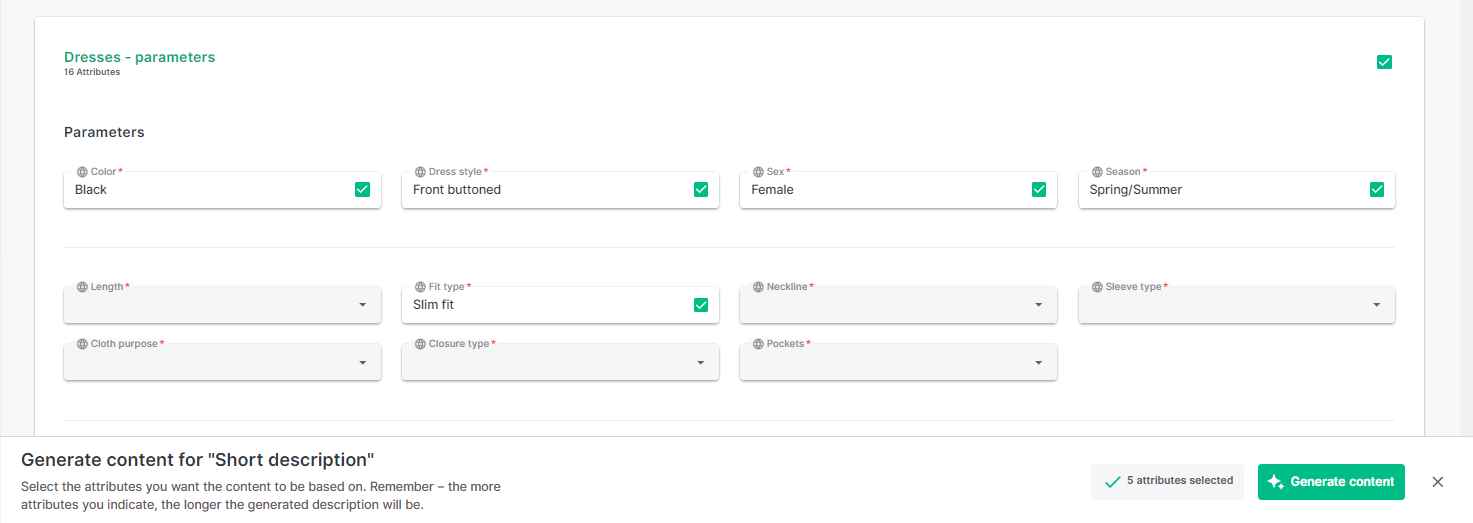1473x523 pixels.
Task: Uncheck the Color Black attribute checkbox
Action: pyautogui.click(x=362, y=189)
